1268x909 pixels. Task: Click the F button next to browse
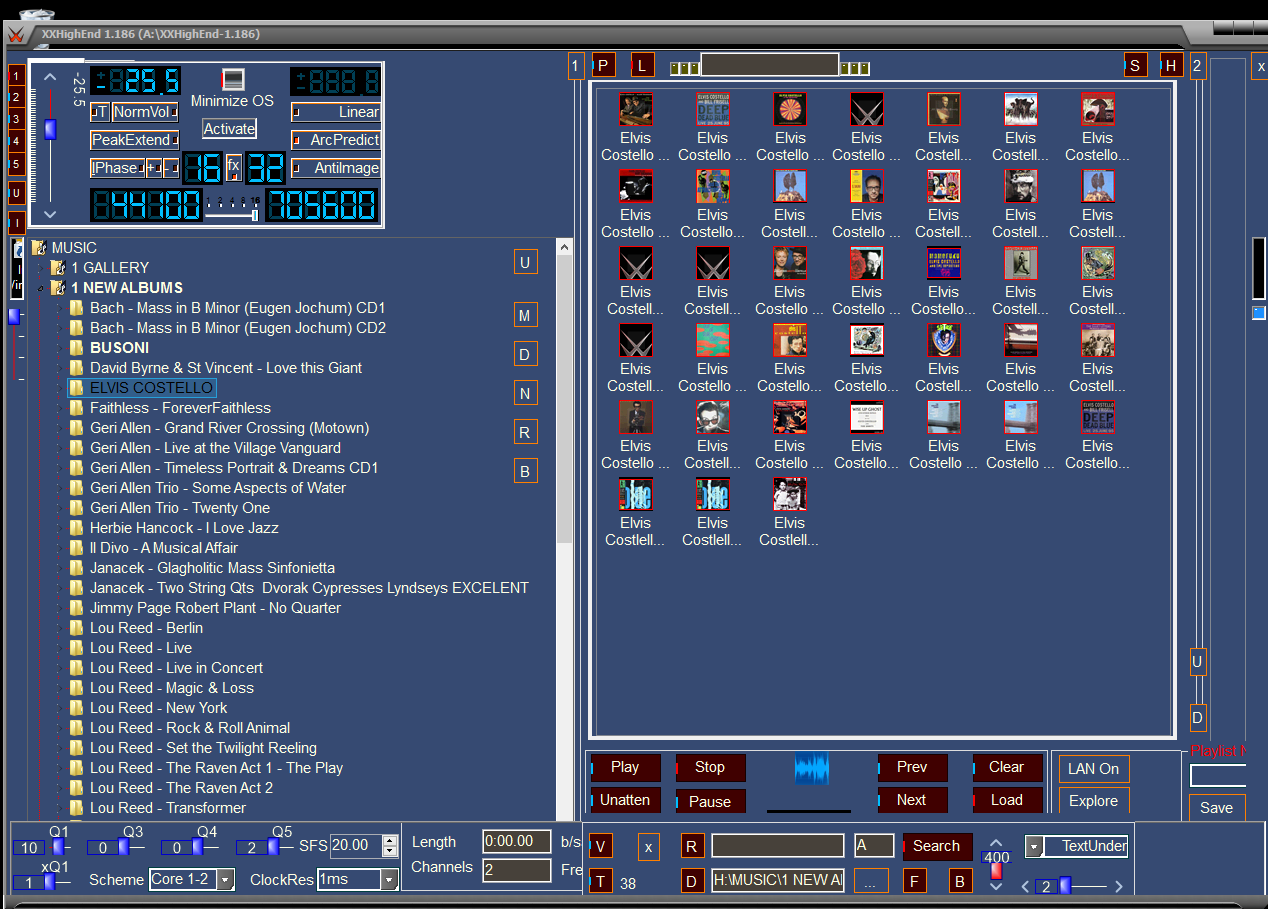tap(914, 881)
